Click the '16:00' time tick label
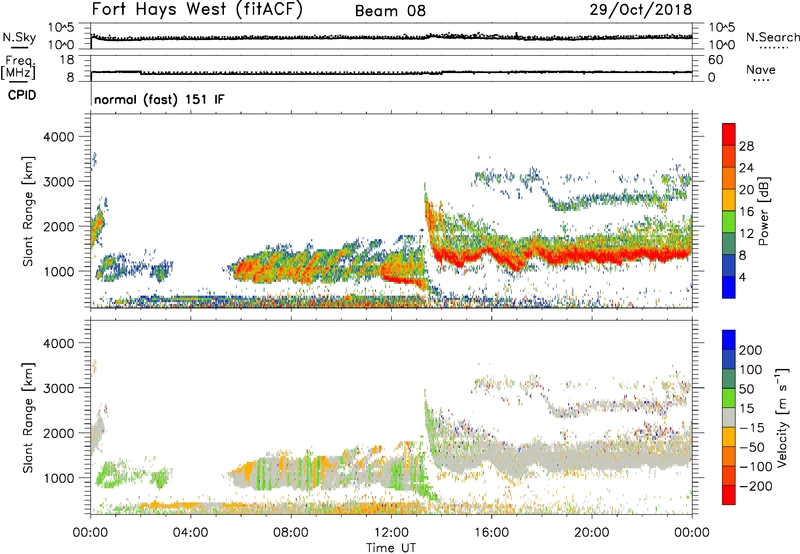This screenshot has width=800, height=554. point(491,533)
